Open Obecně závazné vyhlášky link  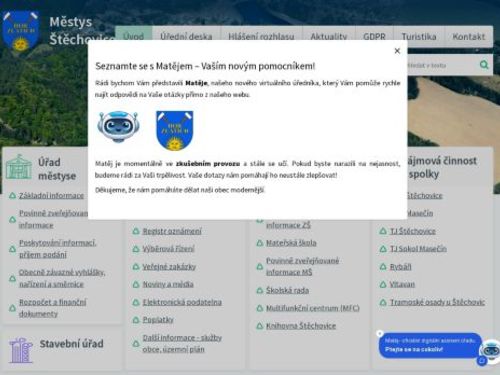(62, 278)
